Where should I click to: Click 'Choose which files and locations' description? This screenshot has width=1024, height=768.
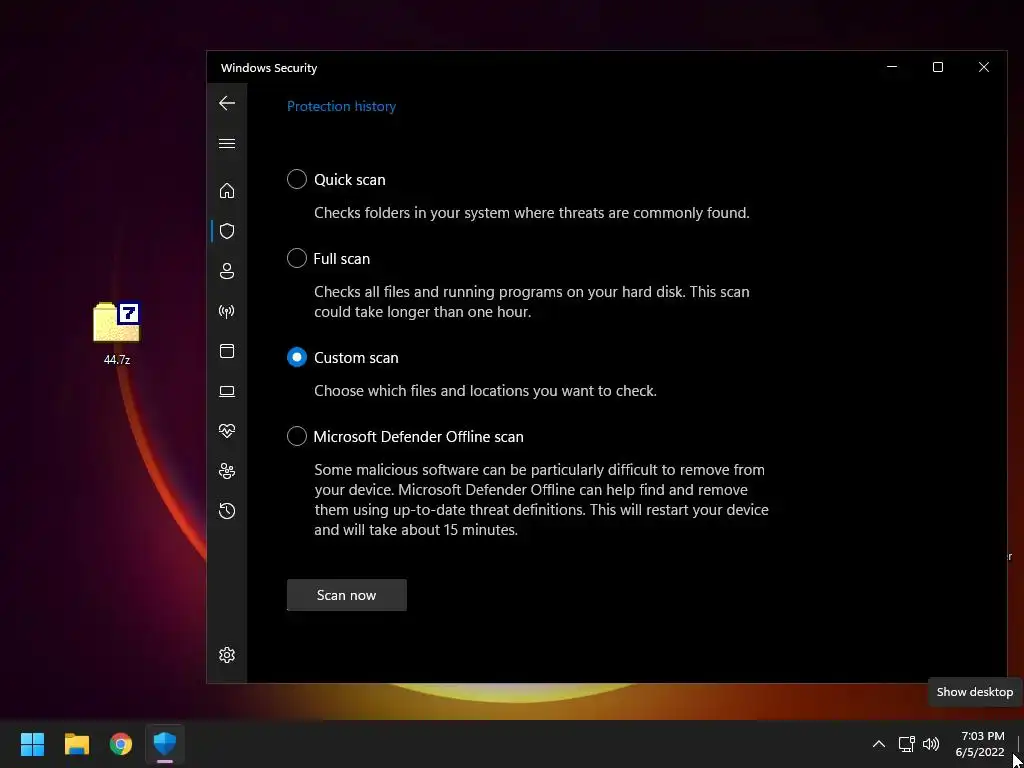[485, 391]
